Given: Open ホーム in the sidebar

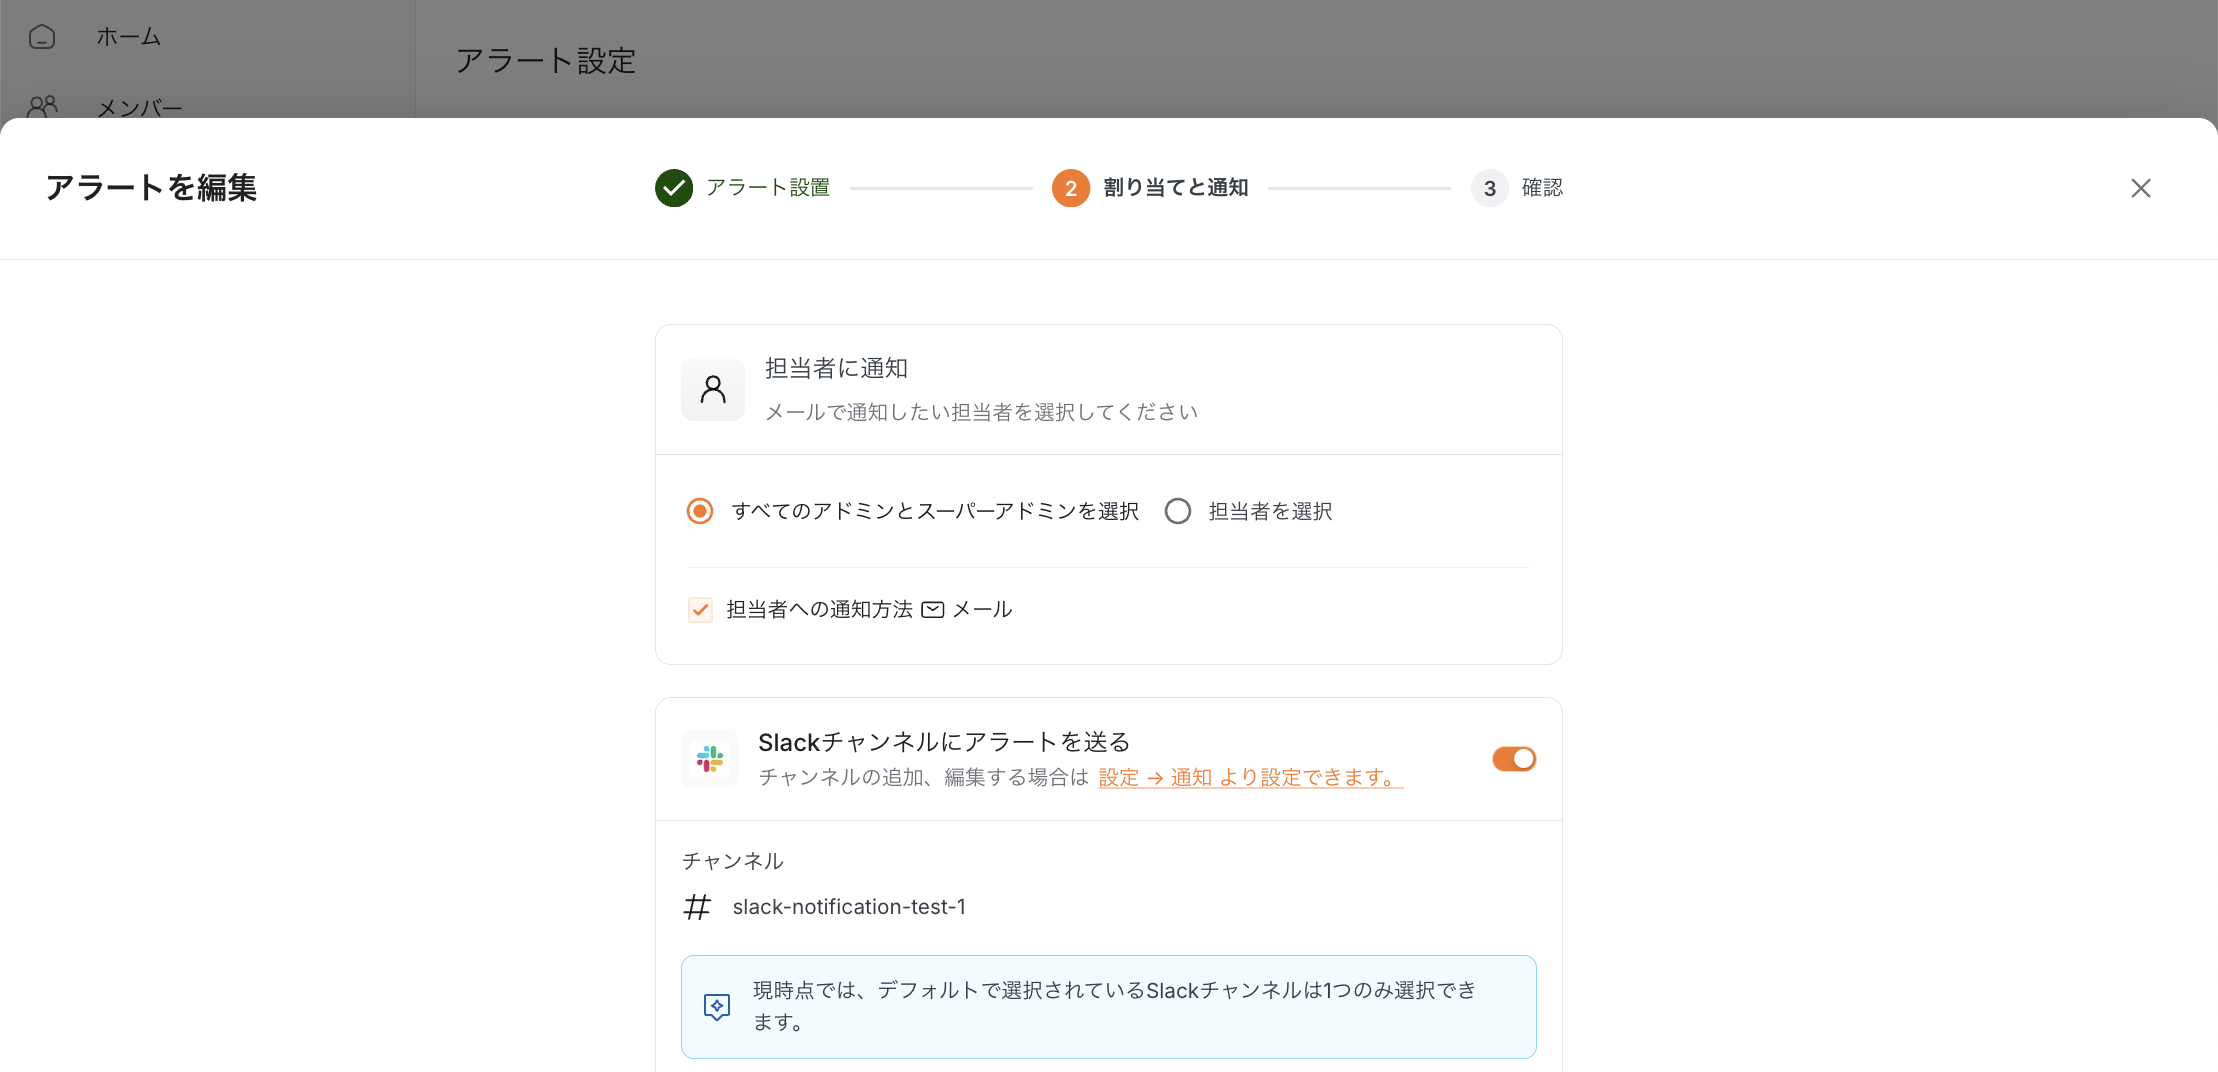Looking at the screenshot, I should pyautogui.click(x=128, y=37).
